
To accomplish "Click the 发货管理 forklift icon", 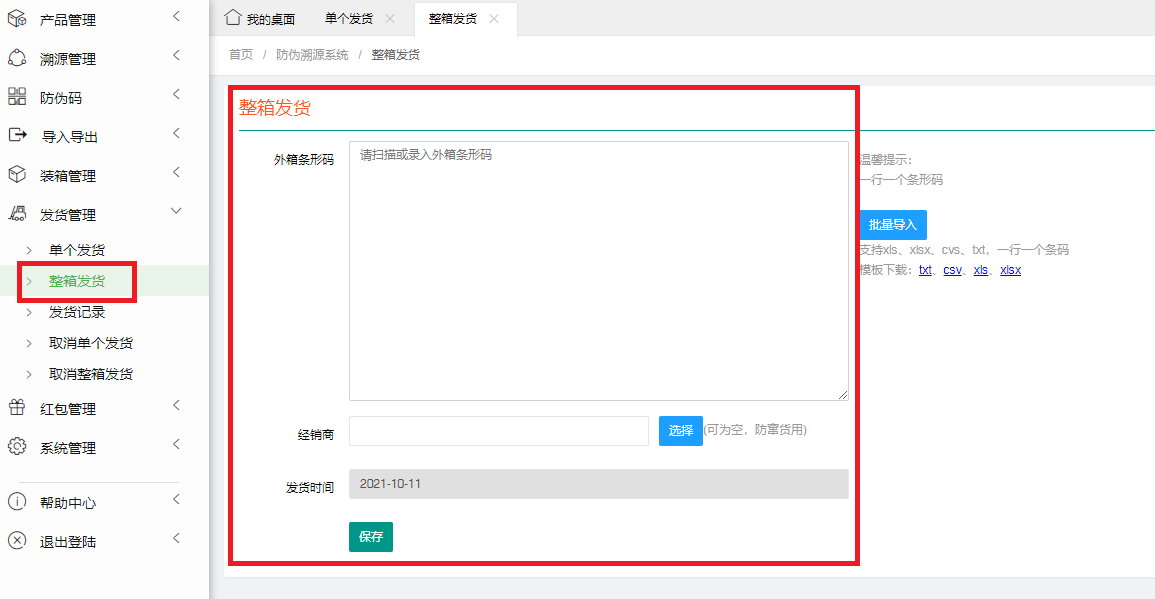I will point(17,214).
